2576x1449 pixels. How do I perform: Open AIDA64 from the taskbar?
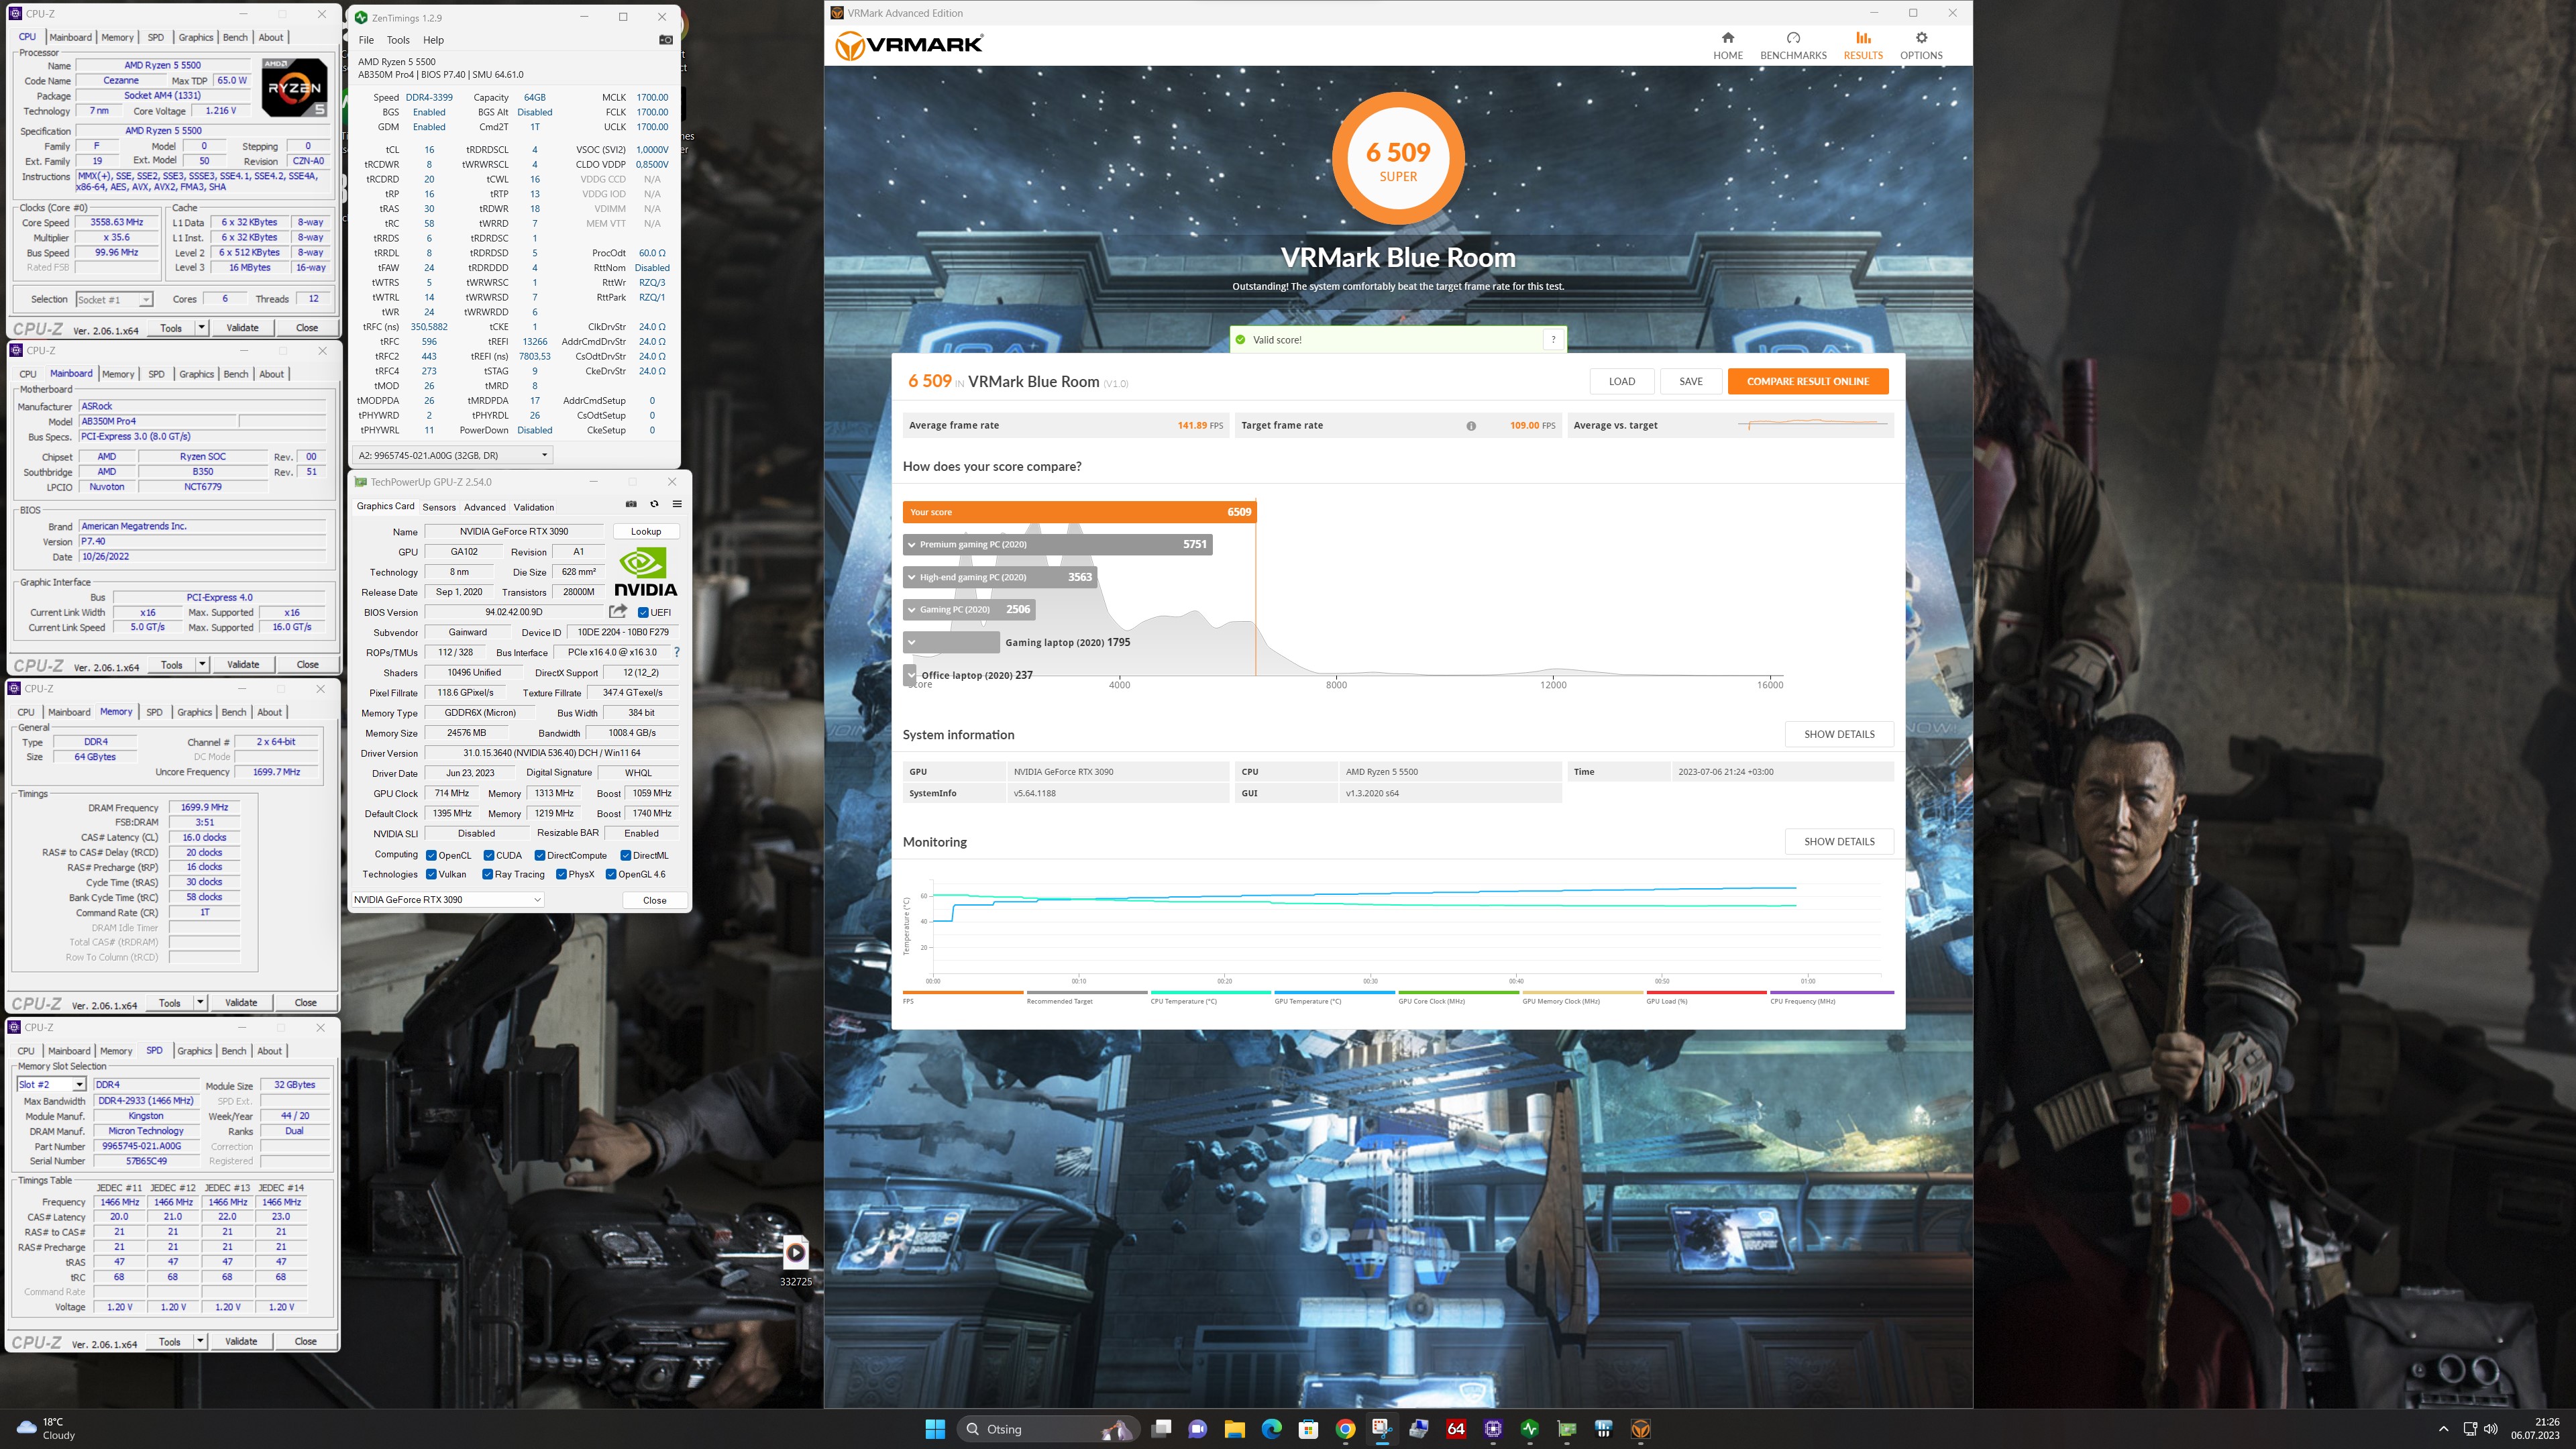1456,1429
